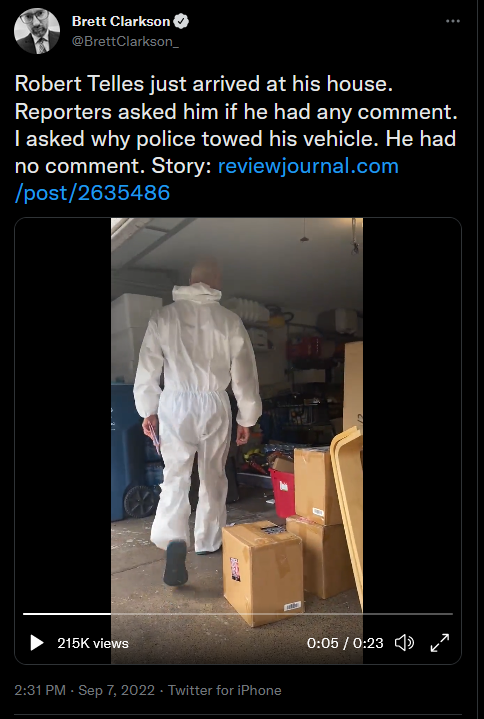Image resolution: width=484 pixels, height=719 pixels.
Task: Mute the video using the speaker icon
Action: pos(404,643)
